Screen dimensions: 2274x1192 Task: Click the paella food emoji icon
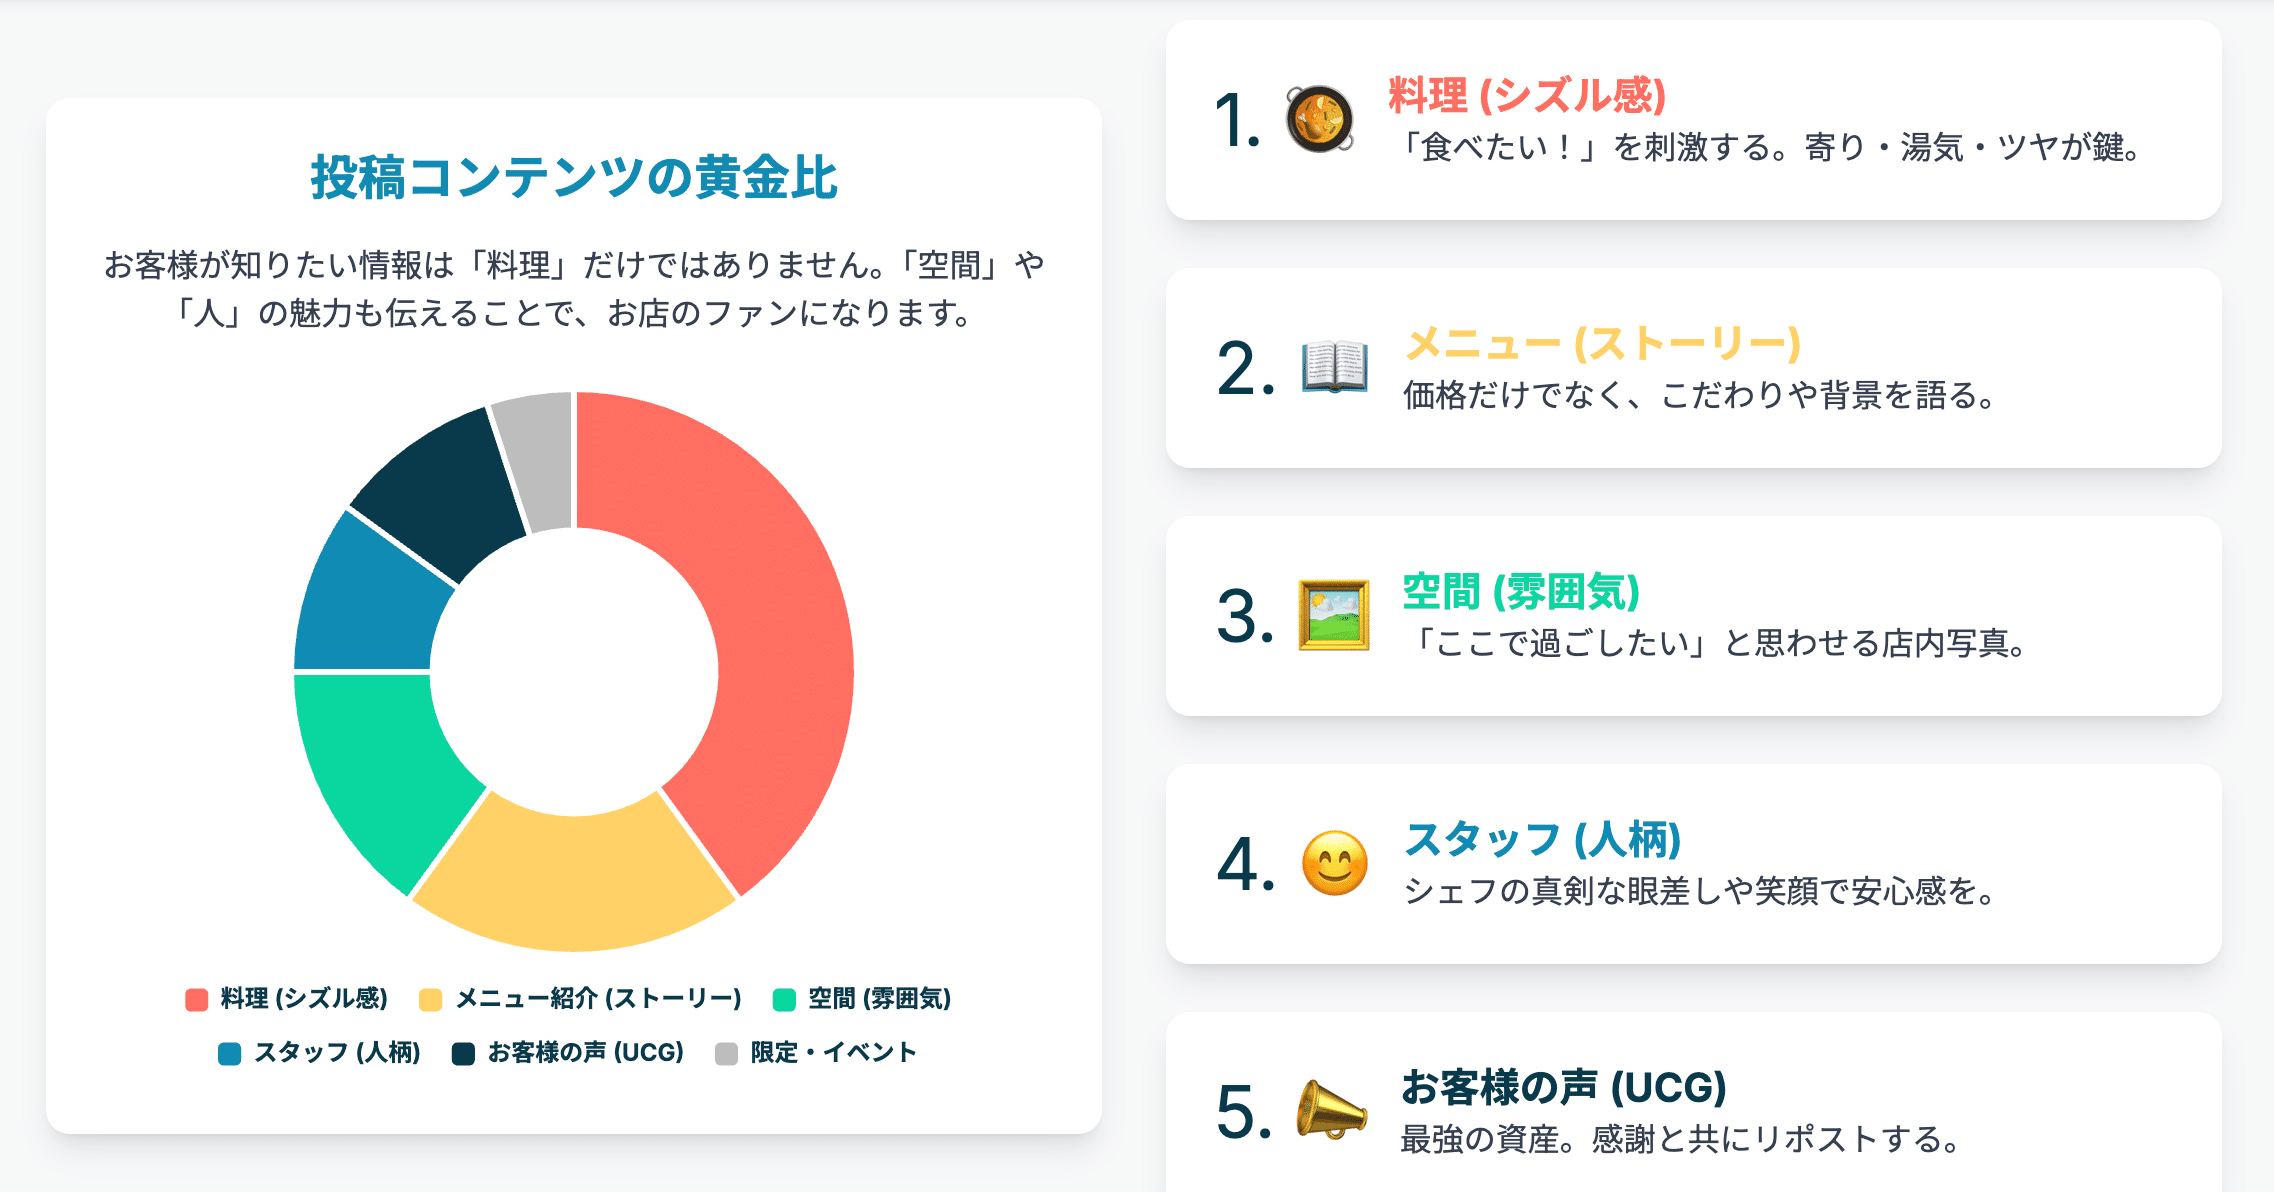click(x=1319, y=119)
